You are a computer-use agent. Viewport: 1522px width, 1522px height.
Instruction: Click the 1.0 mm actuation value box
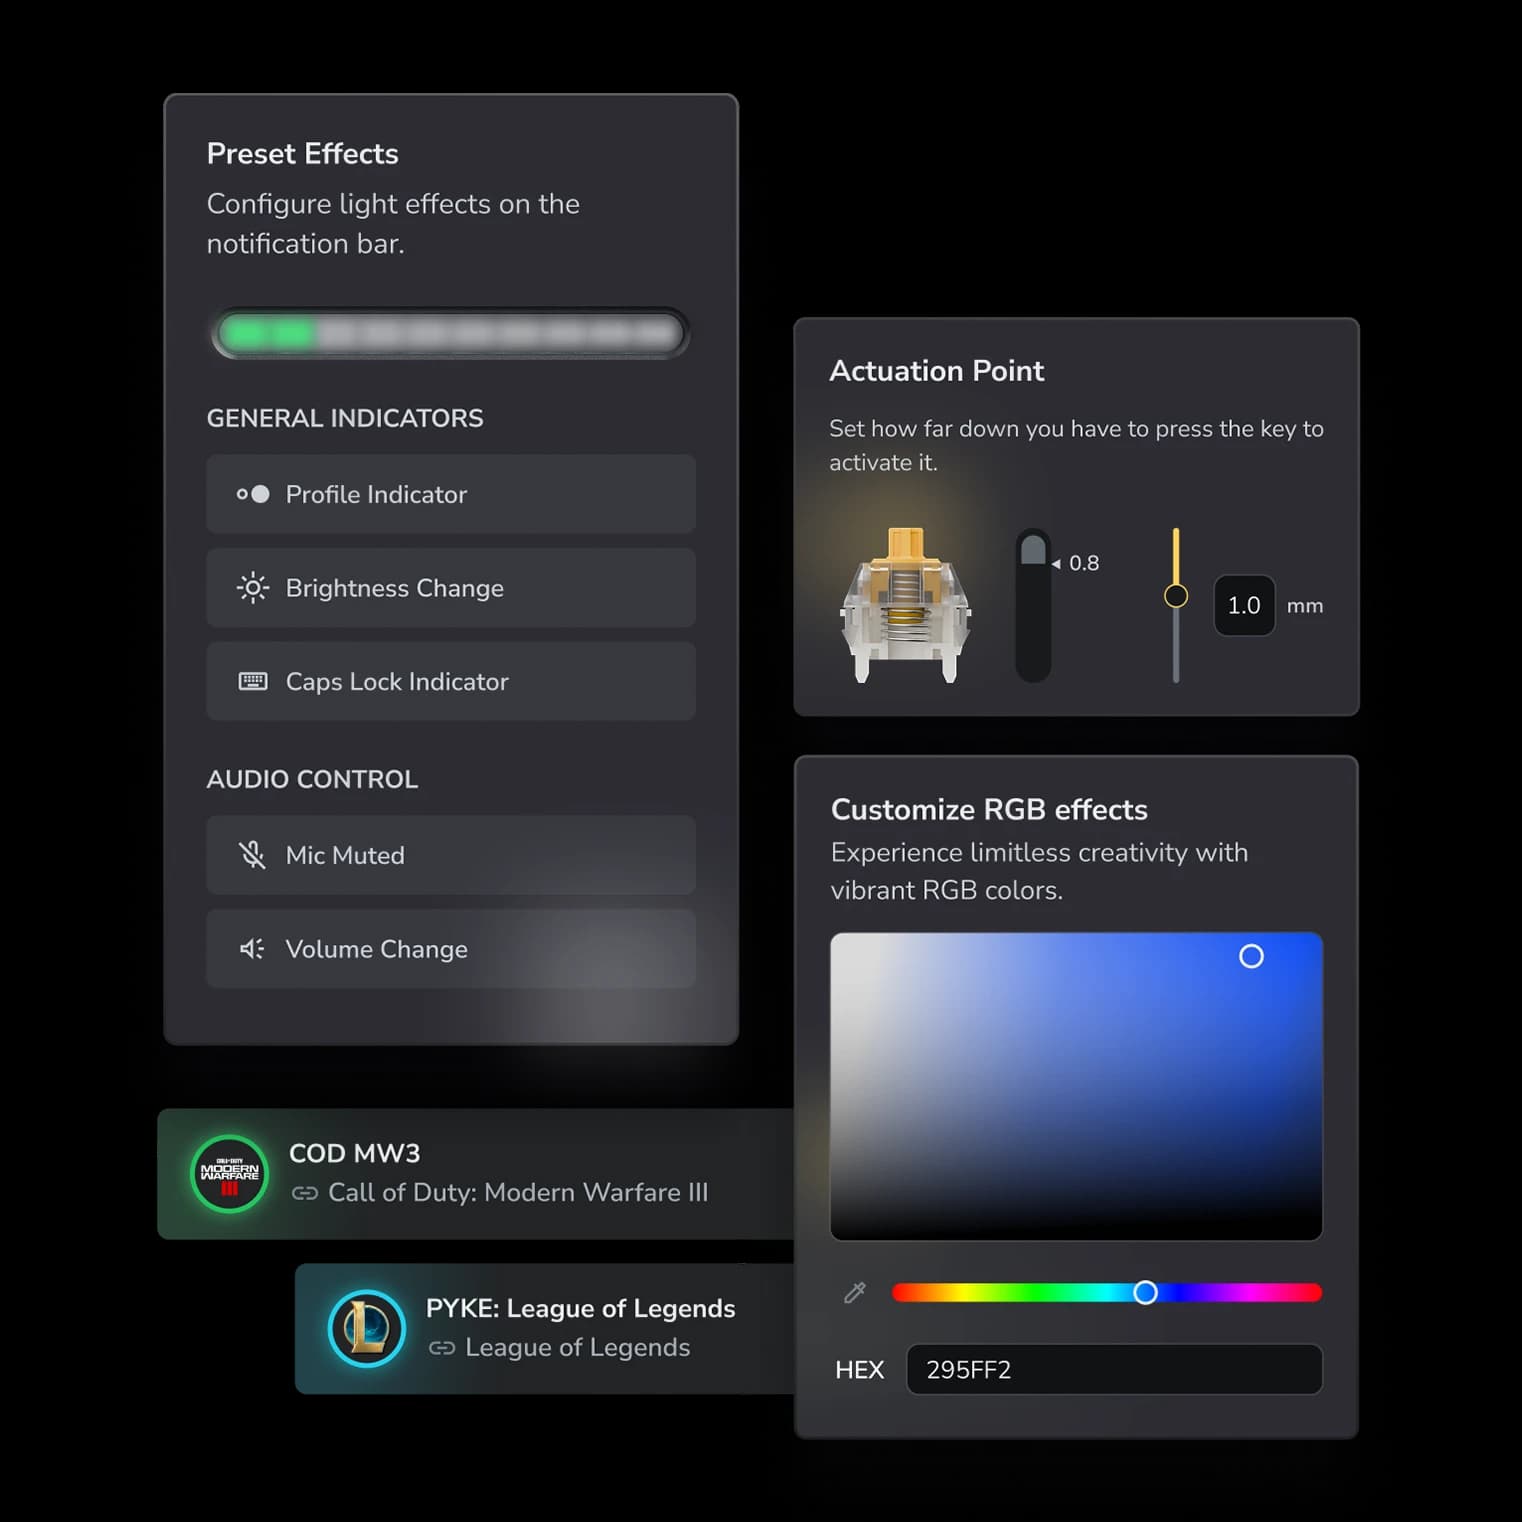coord(1243,605)
